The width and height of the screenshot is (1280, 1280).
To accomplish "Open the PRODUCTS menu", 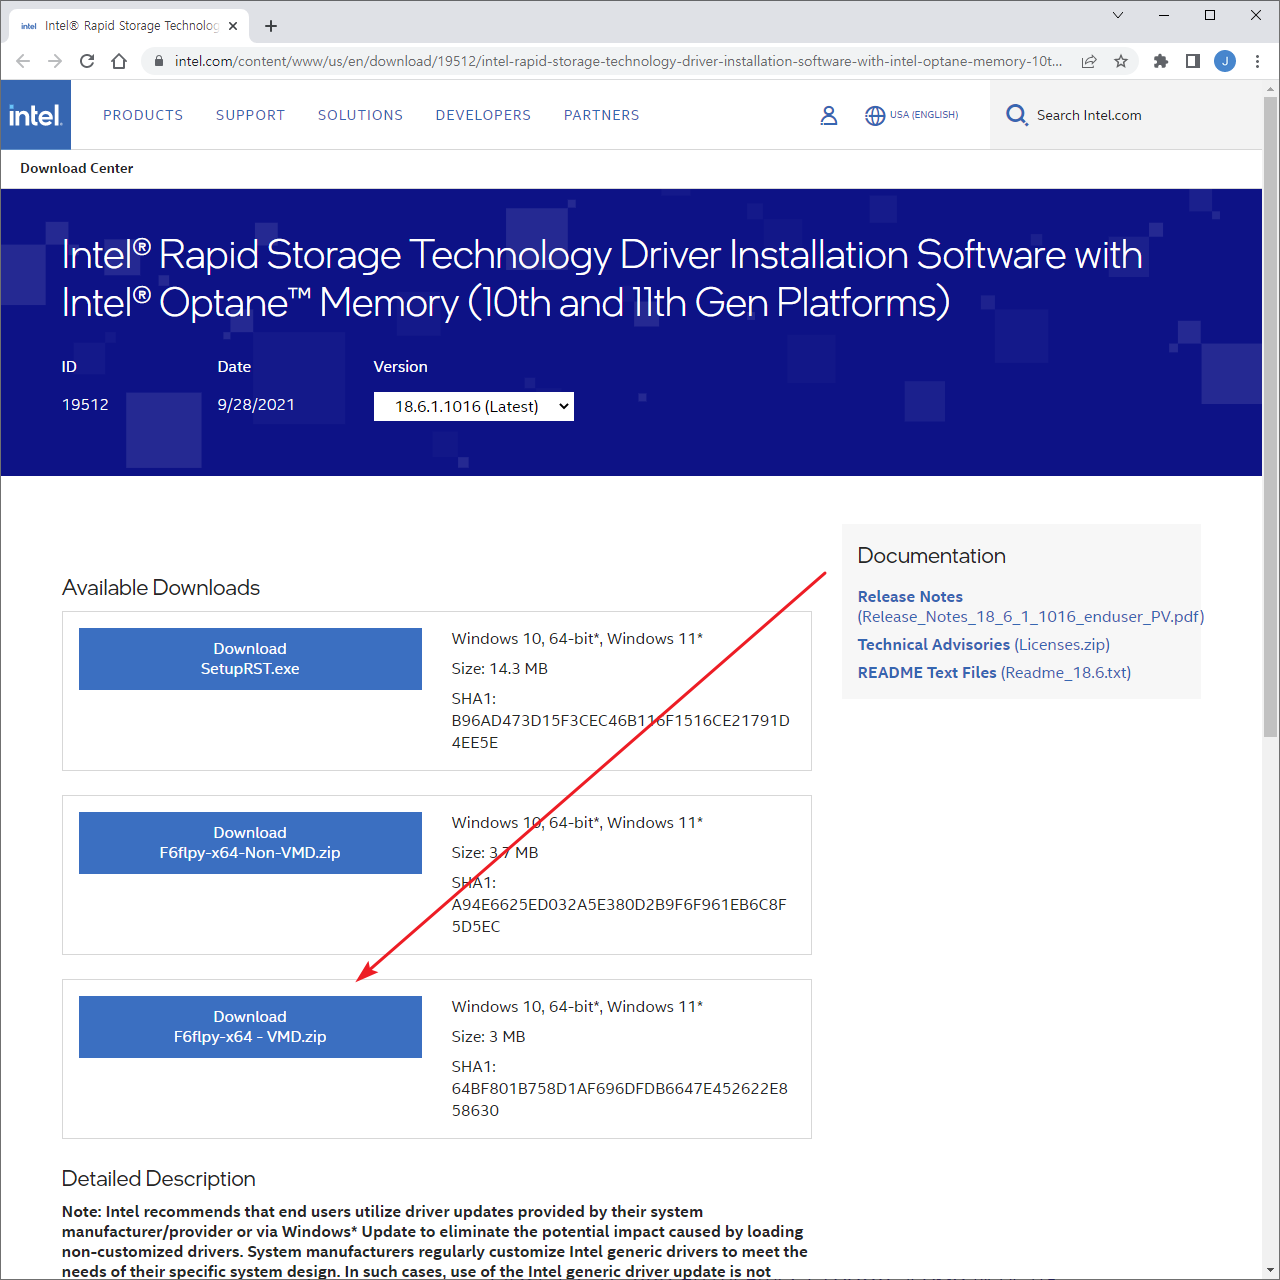I will (143, 115).
